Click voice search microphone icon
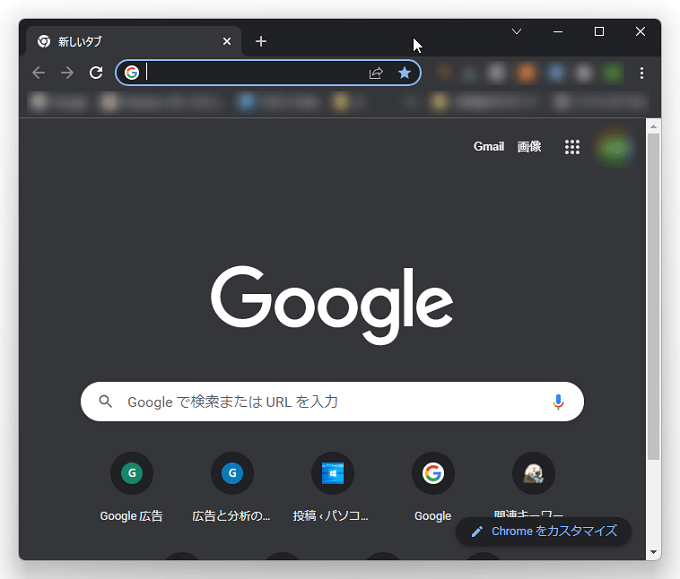Screen dimensions: 680x579 pyautogui.click(x=558, y=402)
